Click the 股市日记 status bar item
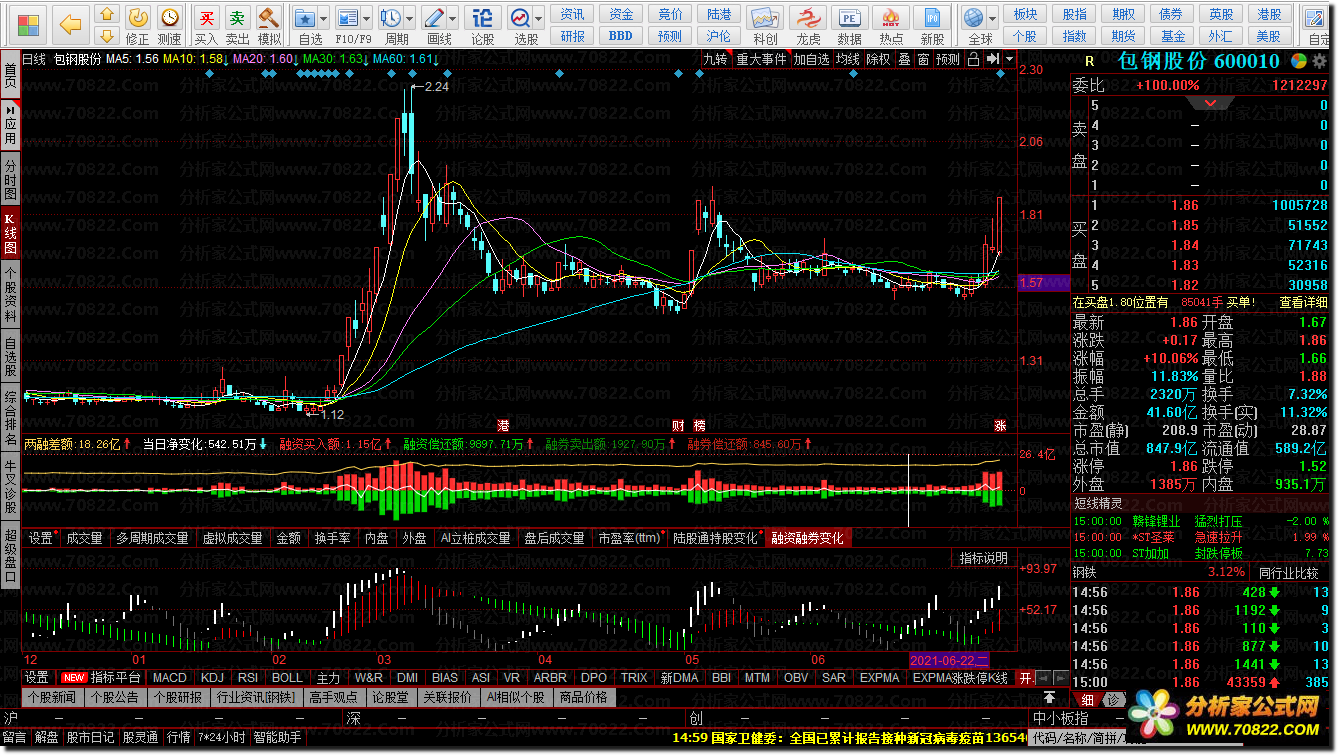This screenshot has height=755, width=1339. click(x=91, y=738)
